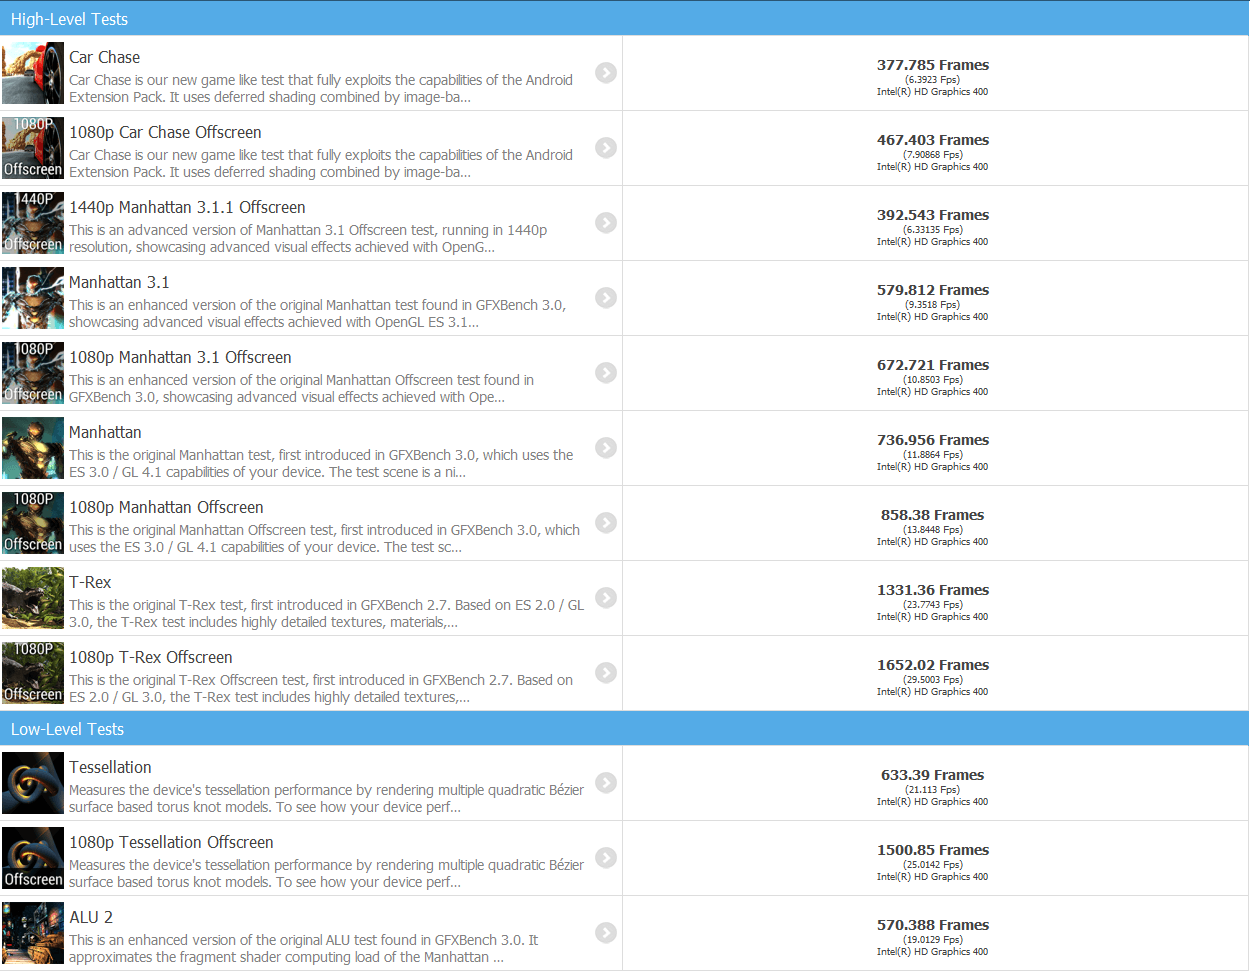Open the Car Chase test title
Image resolution: width=1250 pixels, height=971 pixels.
[x=104, y=58]
